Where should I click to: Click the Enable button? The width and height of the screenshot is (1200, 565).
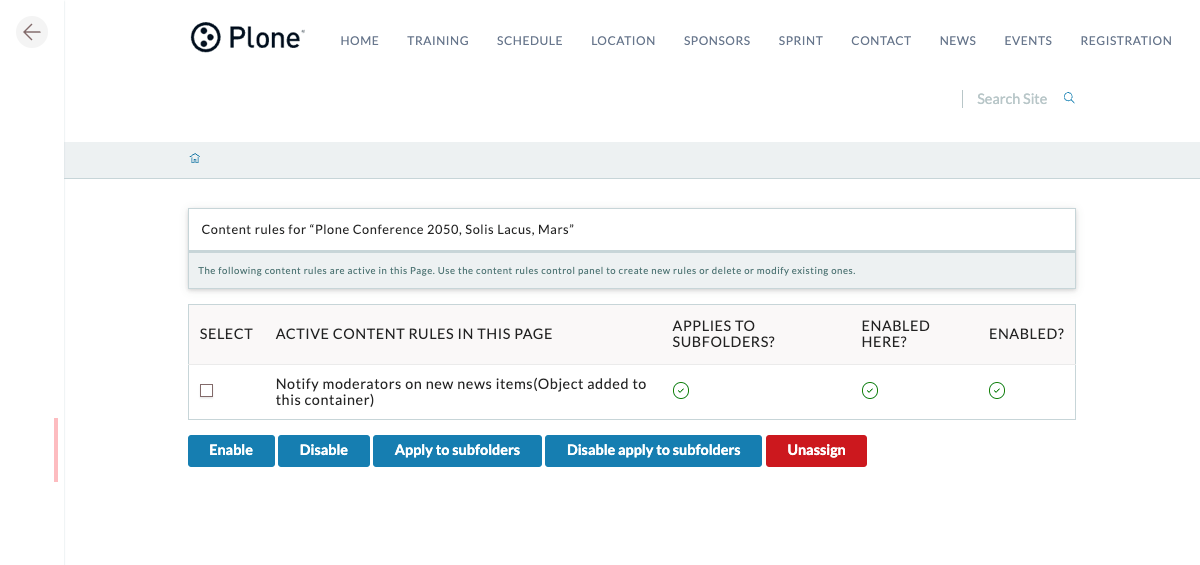coord(231,450)
